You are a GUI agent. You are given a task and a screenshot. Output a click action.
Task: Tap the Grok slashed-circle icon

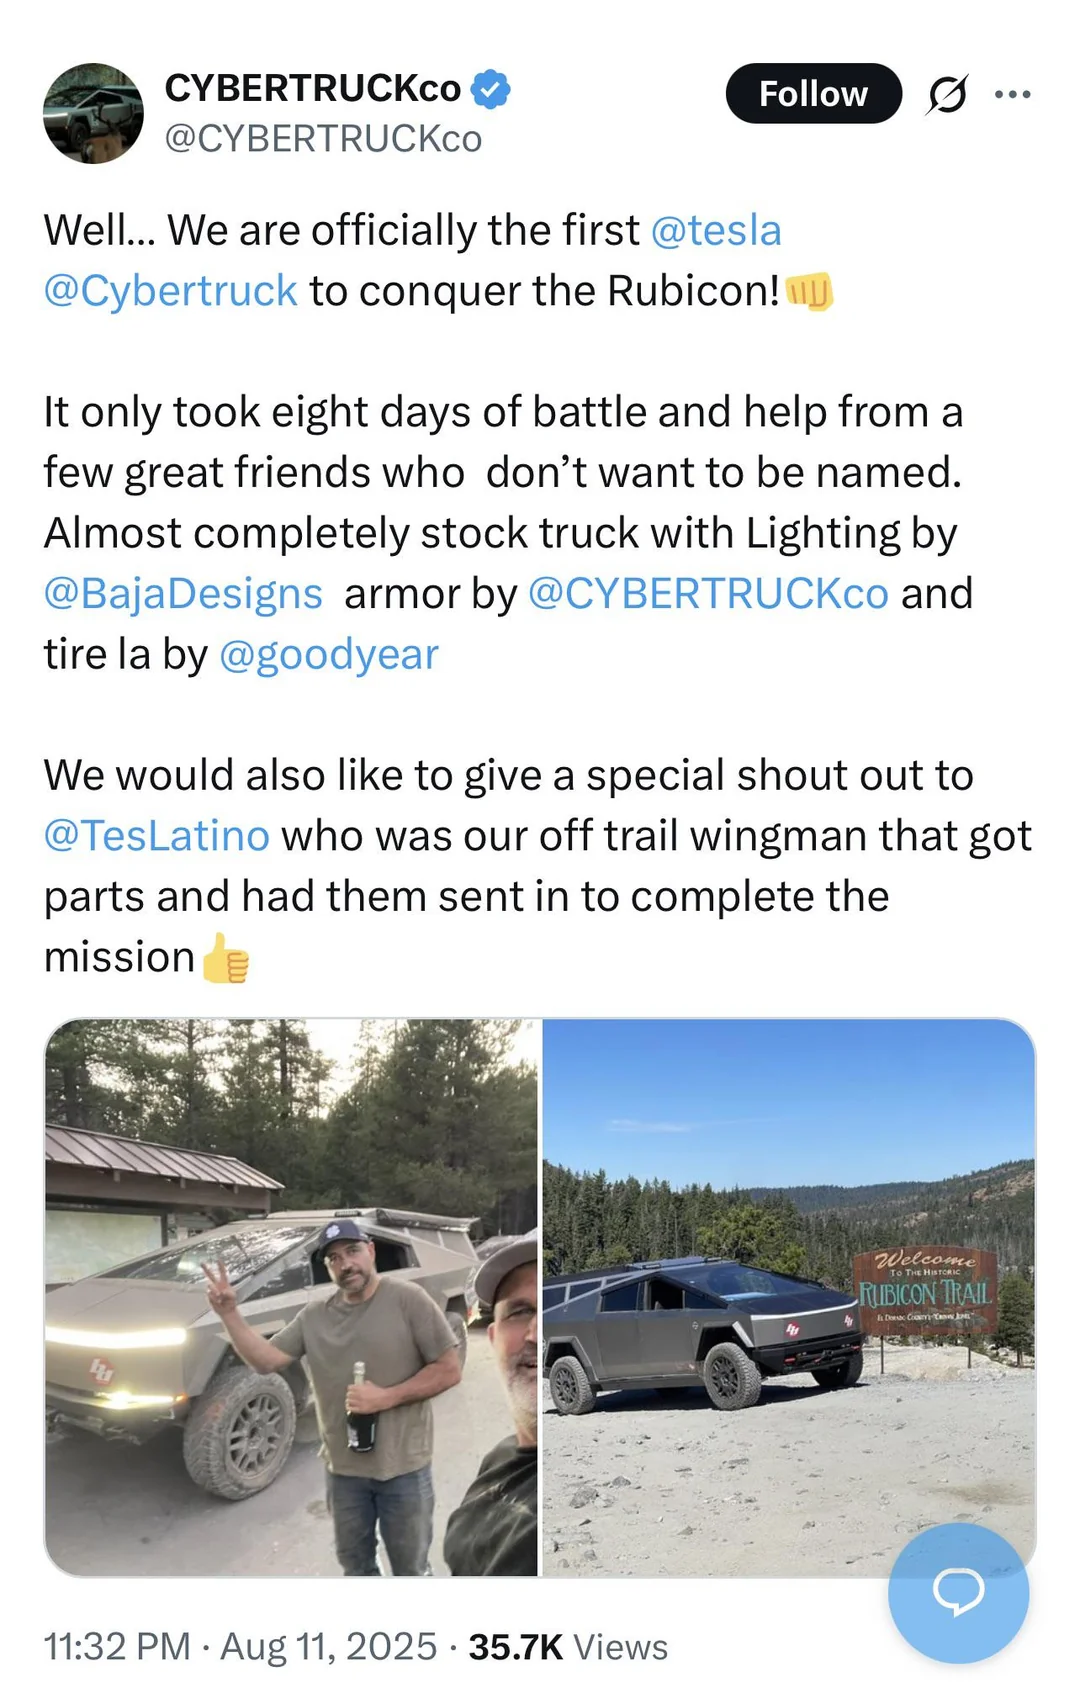point(947,94)
